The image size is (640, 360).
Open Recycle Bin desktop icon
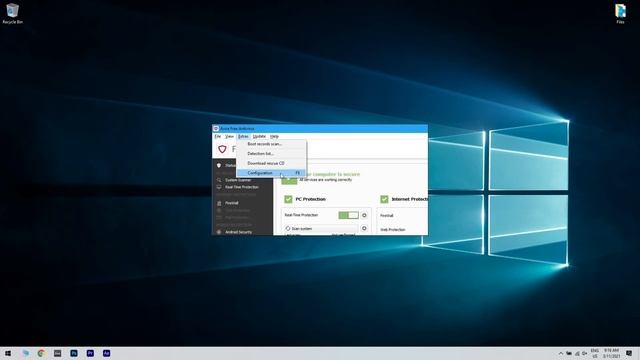point(13,13)
